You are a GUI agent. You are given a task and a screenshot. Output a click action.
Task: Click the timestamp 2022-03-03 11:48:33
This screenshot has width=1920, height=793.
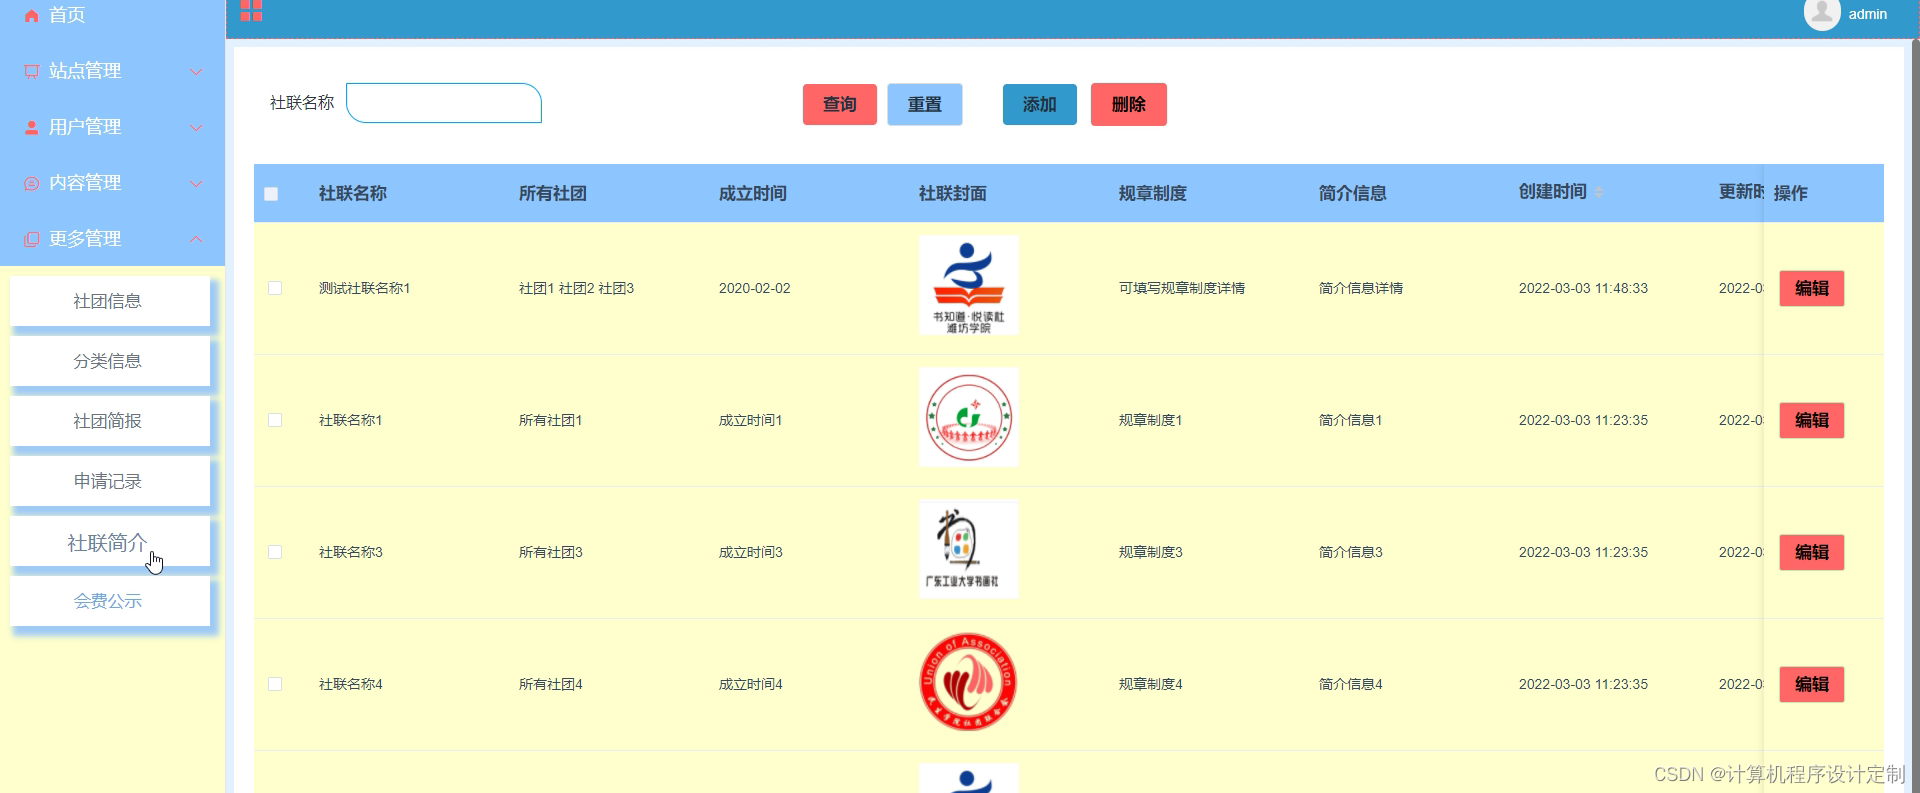pyautogui.click(x=1584, y=288)
